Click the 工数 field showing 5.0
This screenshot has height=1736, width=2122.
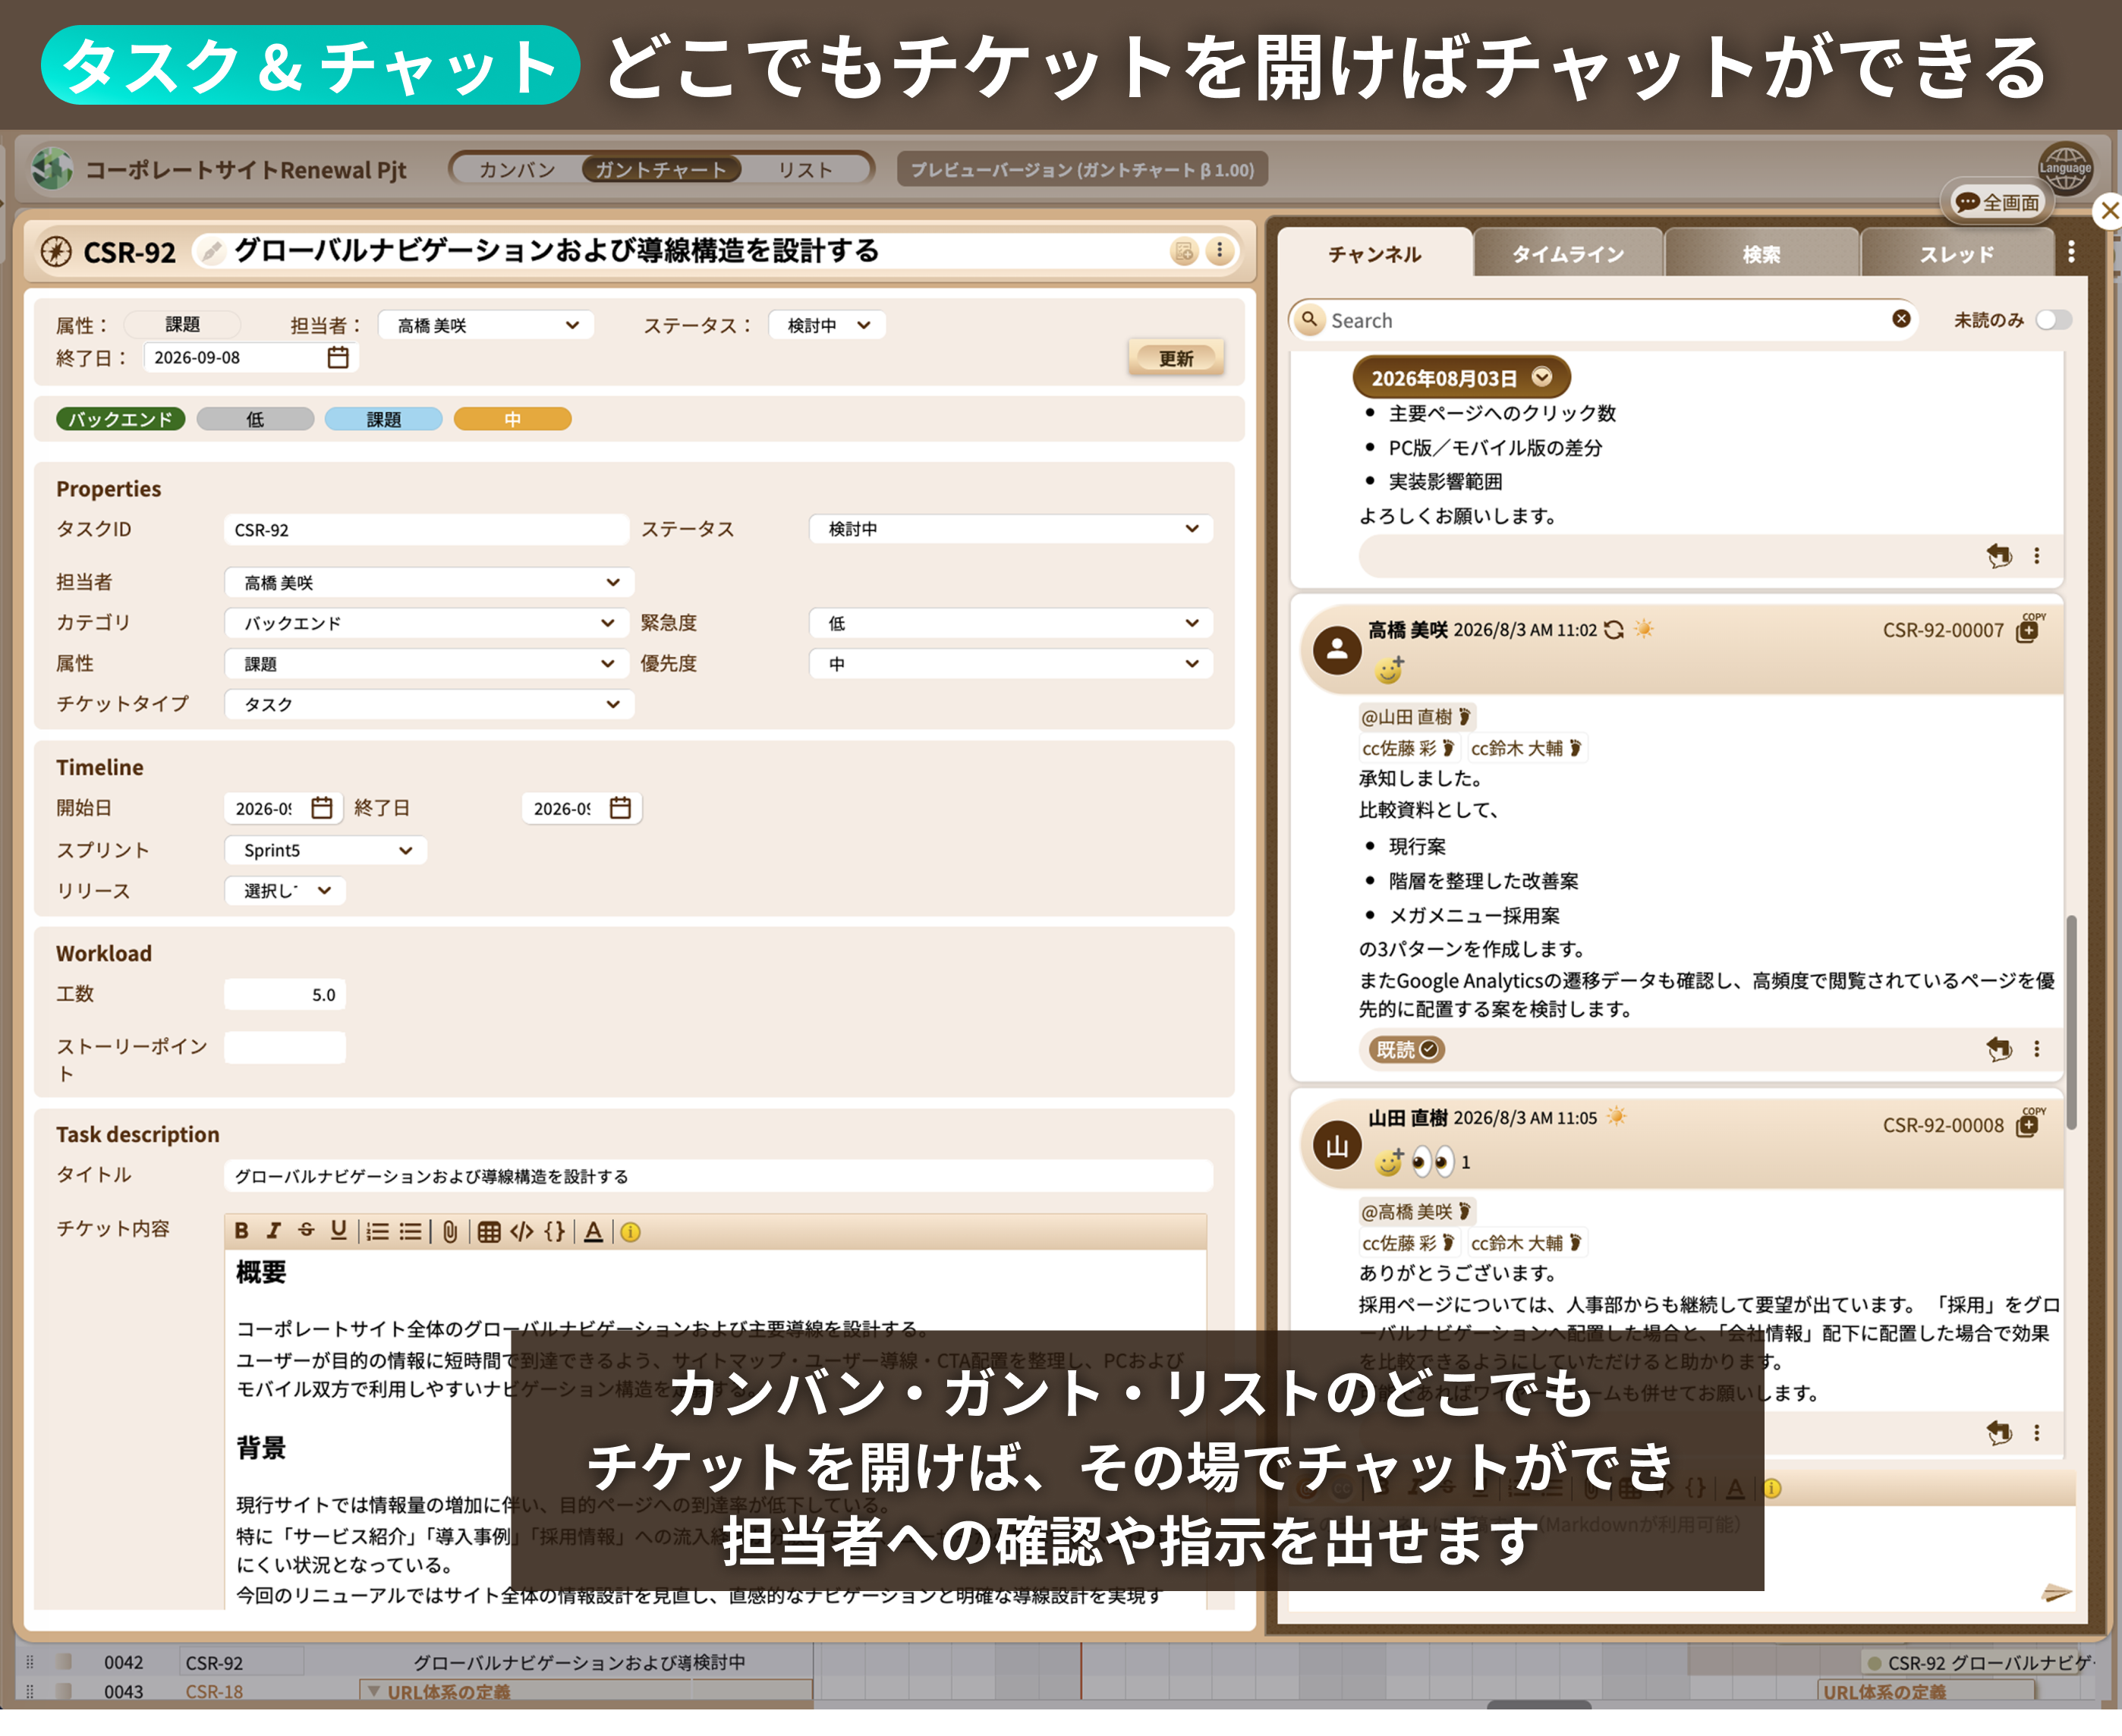[285, 994]
